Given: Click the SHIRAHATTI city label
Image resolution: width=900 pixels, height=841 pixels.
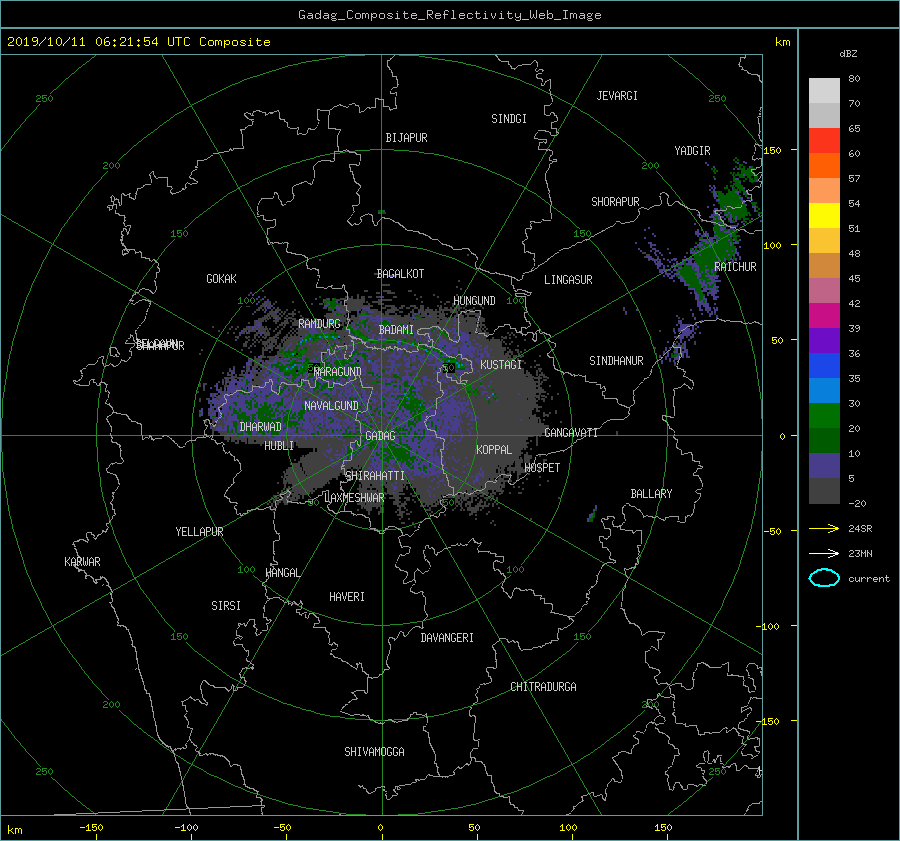Looking at the screenshot, I should pyautogui.click(x=375, y=476).
